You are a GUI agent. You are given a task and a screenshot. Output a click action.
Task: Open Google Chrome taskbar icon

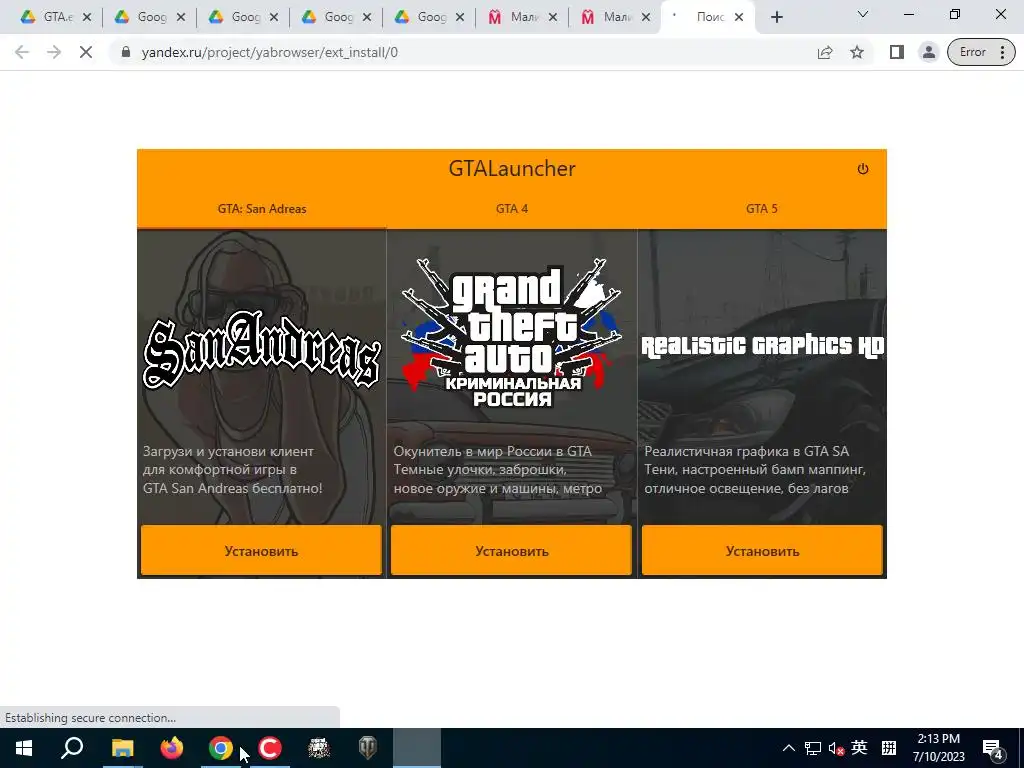221,748
